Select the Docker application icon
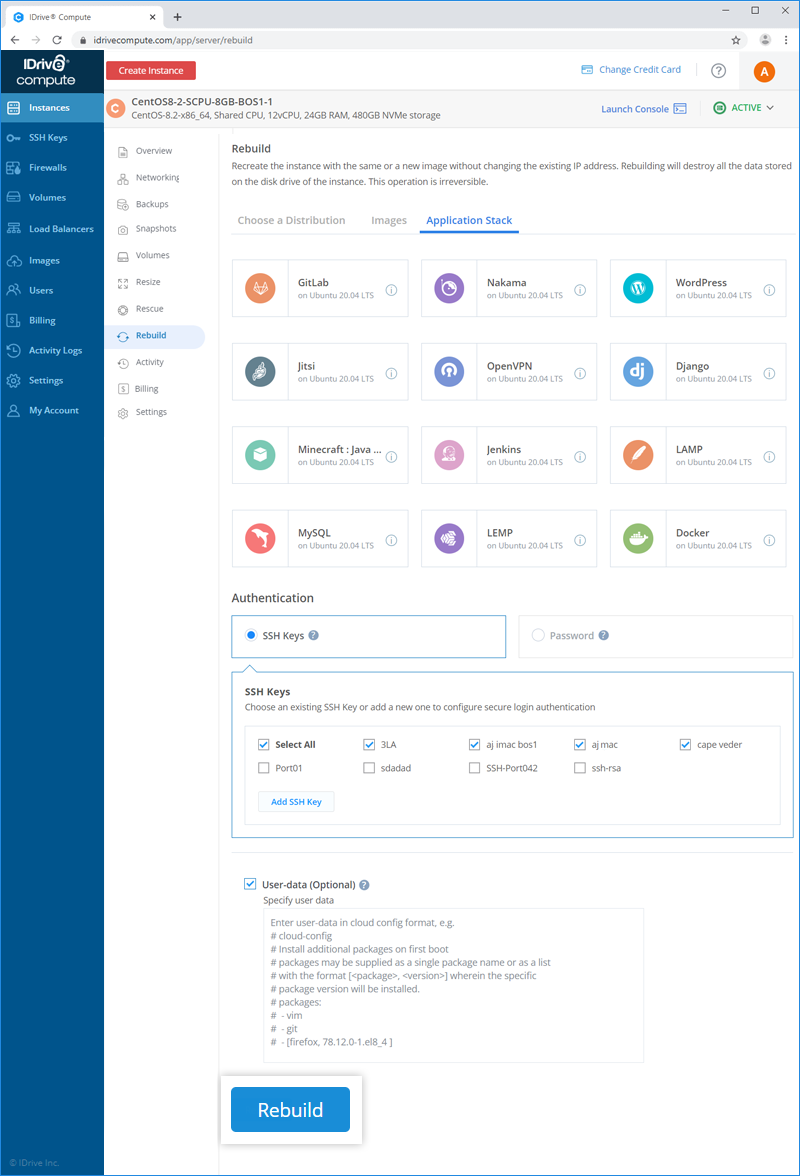Image resolution: width=800 pixels, height=1176 pixels. pos(638,538)
